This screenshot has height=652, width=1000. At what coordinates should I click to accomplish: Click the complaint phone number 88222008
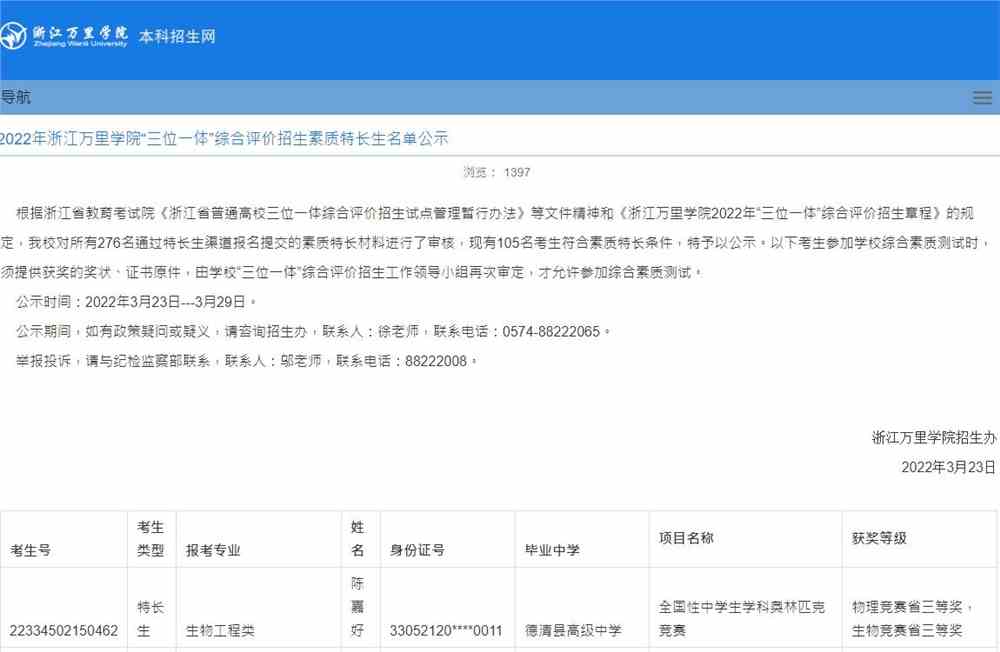click(x=436, y=361)
